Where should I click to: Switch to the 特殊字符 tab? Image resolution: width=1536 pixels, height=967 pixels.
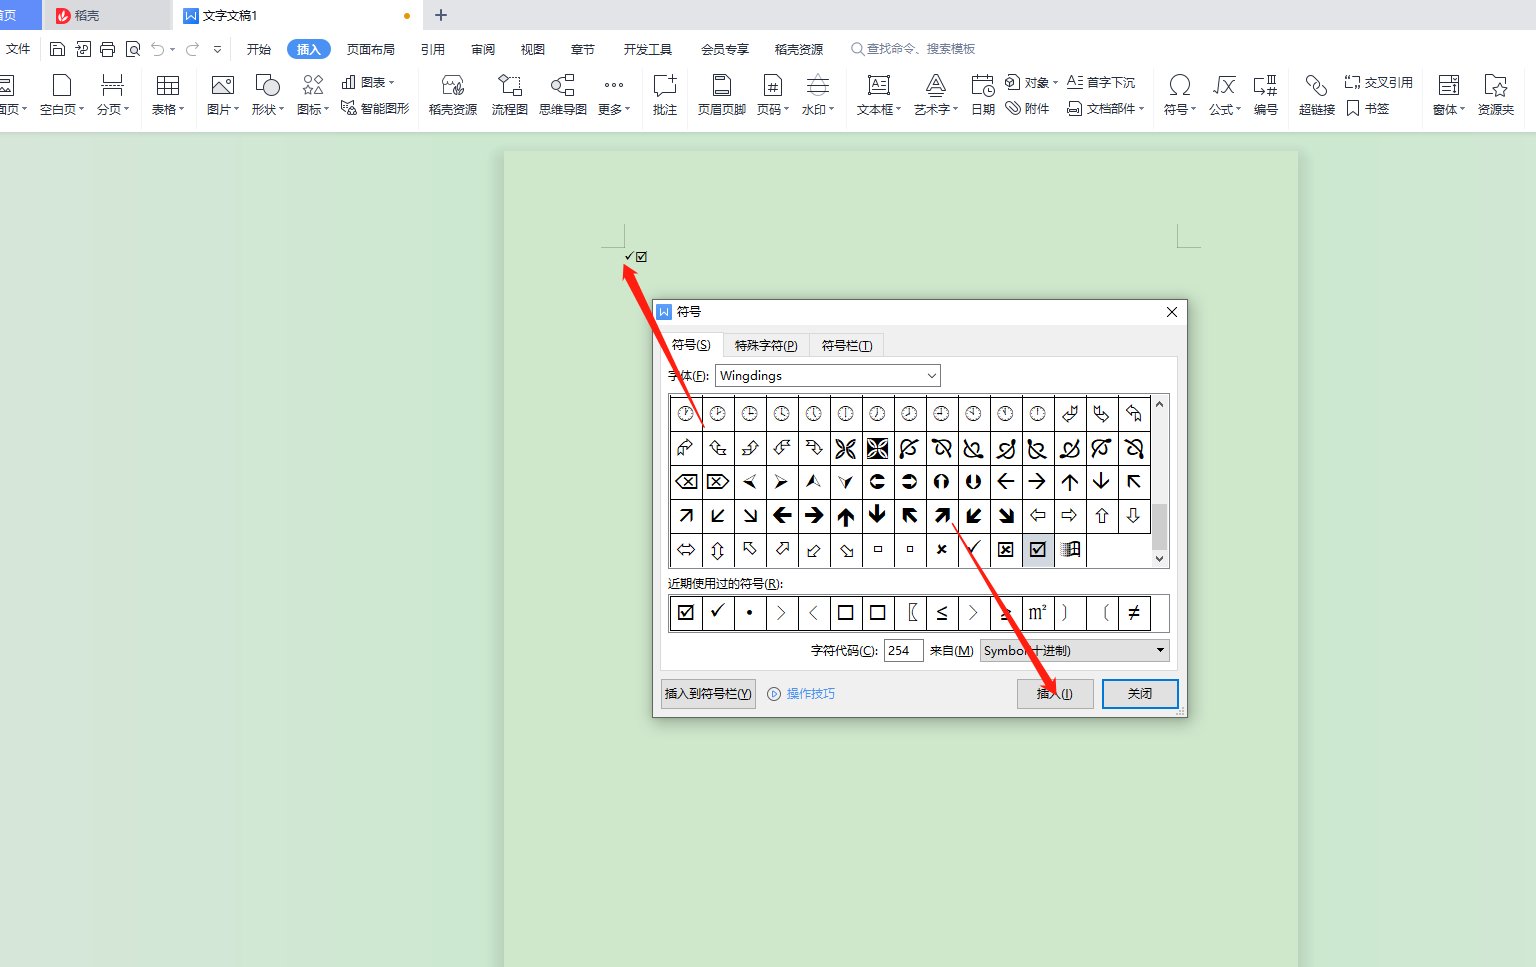click(766, 345)
